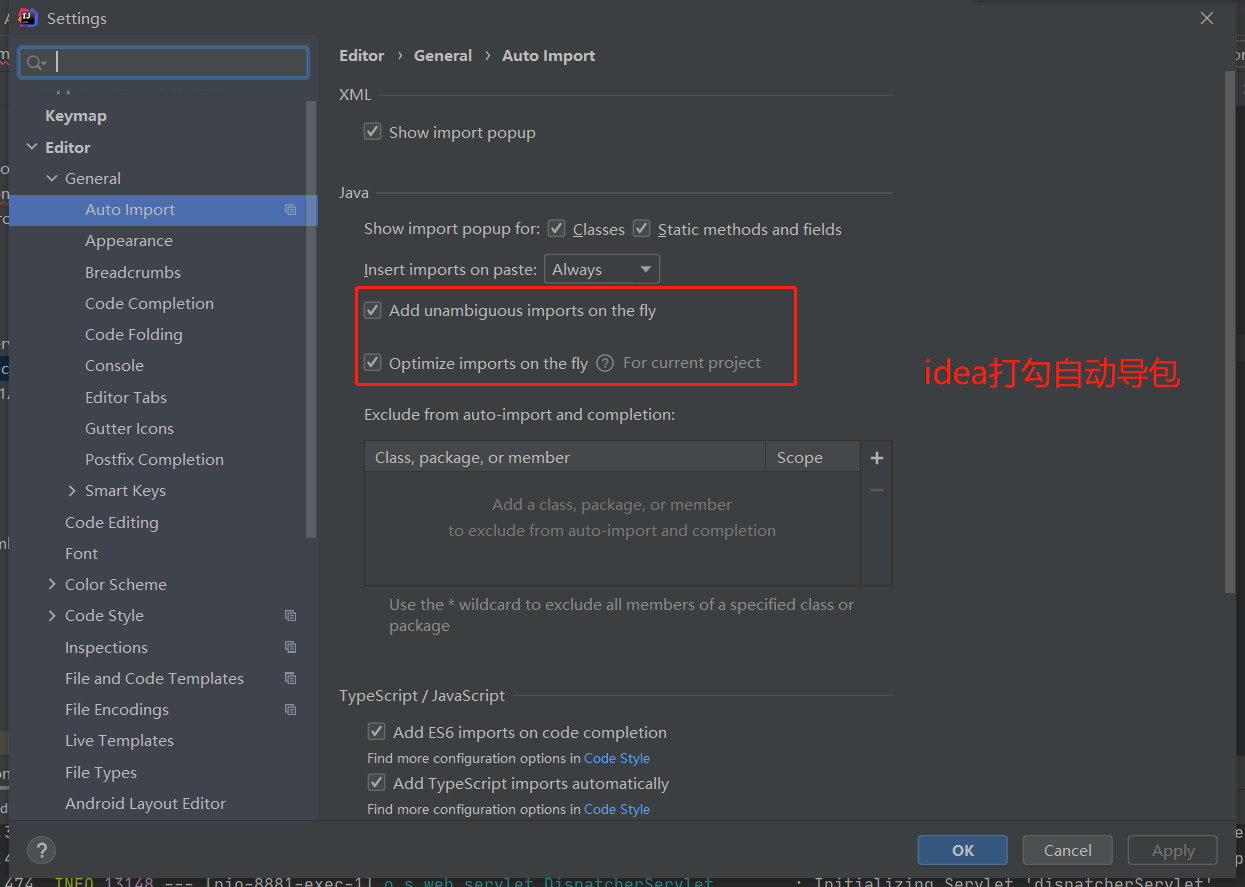Screen dimensions: 1245x887
Task: Select Keymap in the settings tree
Action: point(76,116)
